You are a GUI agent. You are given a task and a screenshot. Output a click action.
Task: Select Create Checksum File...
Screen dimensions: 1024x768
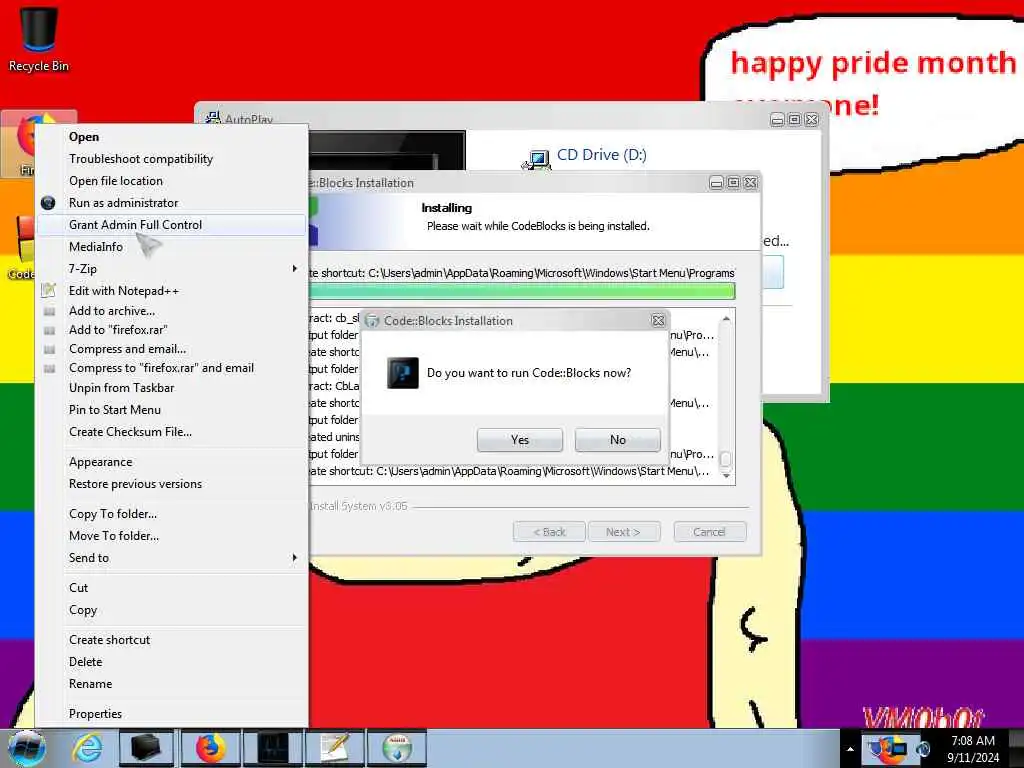[x=171, y=432]
